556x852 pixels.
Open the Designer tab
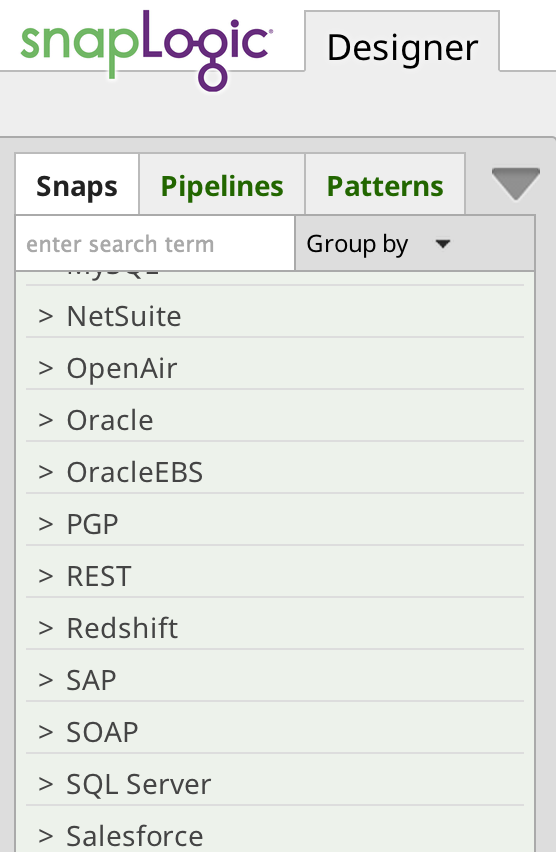pyautogui.click(x=402, y=48)
